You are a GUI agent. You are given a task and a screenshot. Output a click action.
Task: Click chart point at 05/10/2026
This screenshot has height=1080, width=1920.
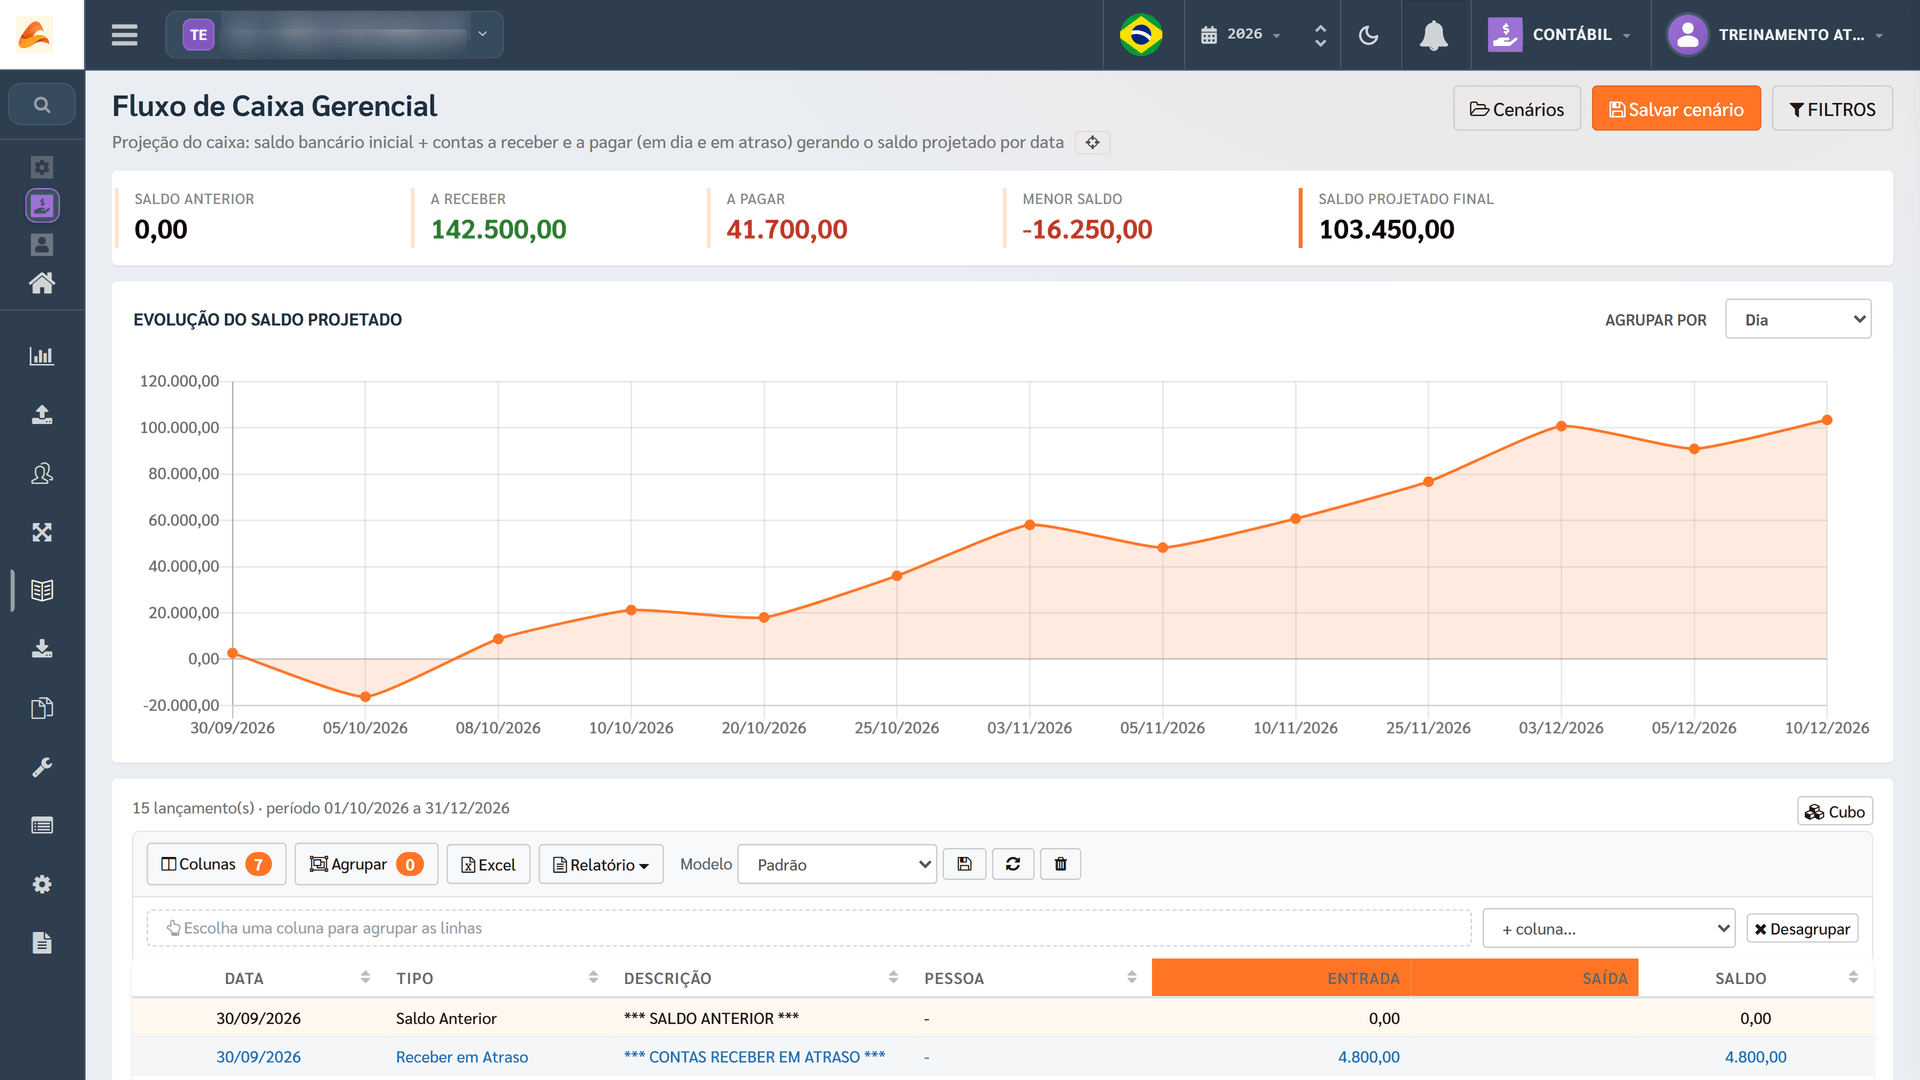point(365,697)
